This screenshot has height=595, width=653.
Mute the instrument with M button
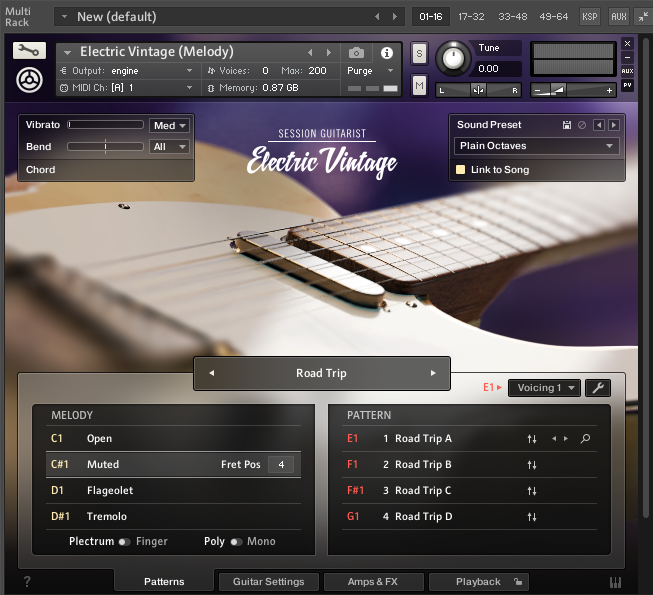(419, 85)
